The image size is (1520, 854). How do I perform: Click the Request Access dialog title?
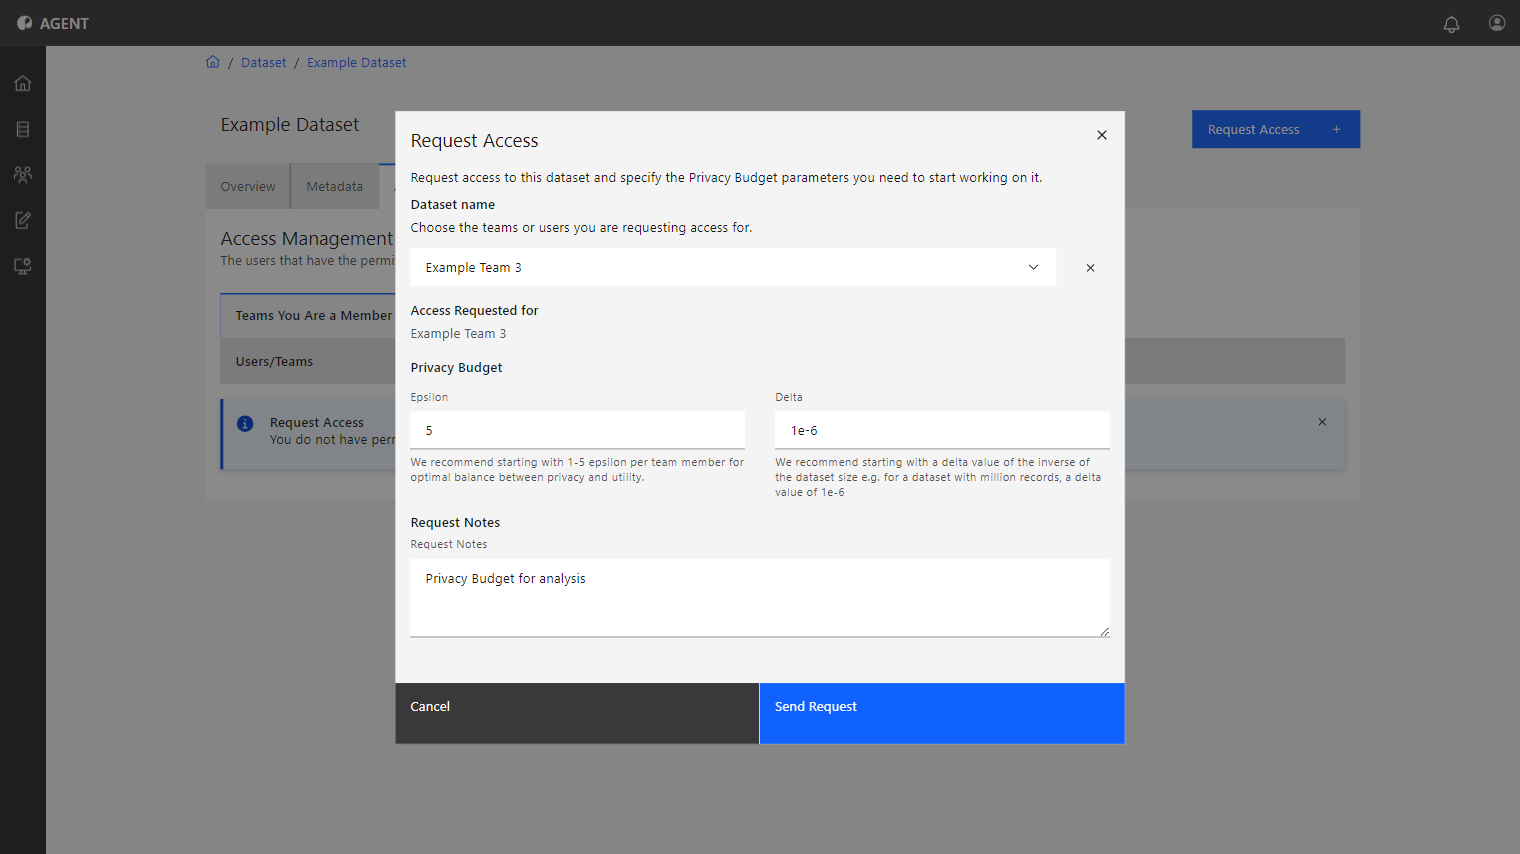tap(474, 141)
